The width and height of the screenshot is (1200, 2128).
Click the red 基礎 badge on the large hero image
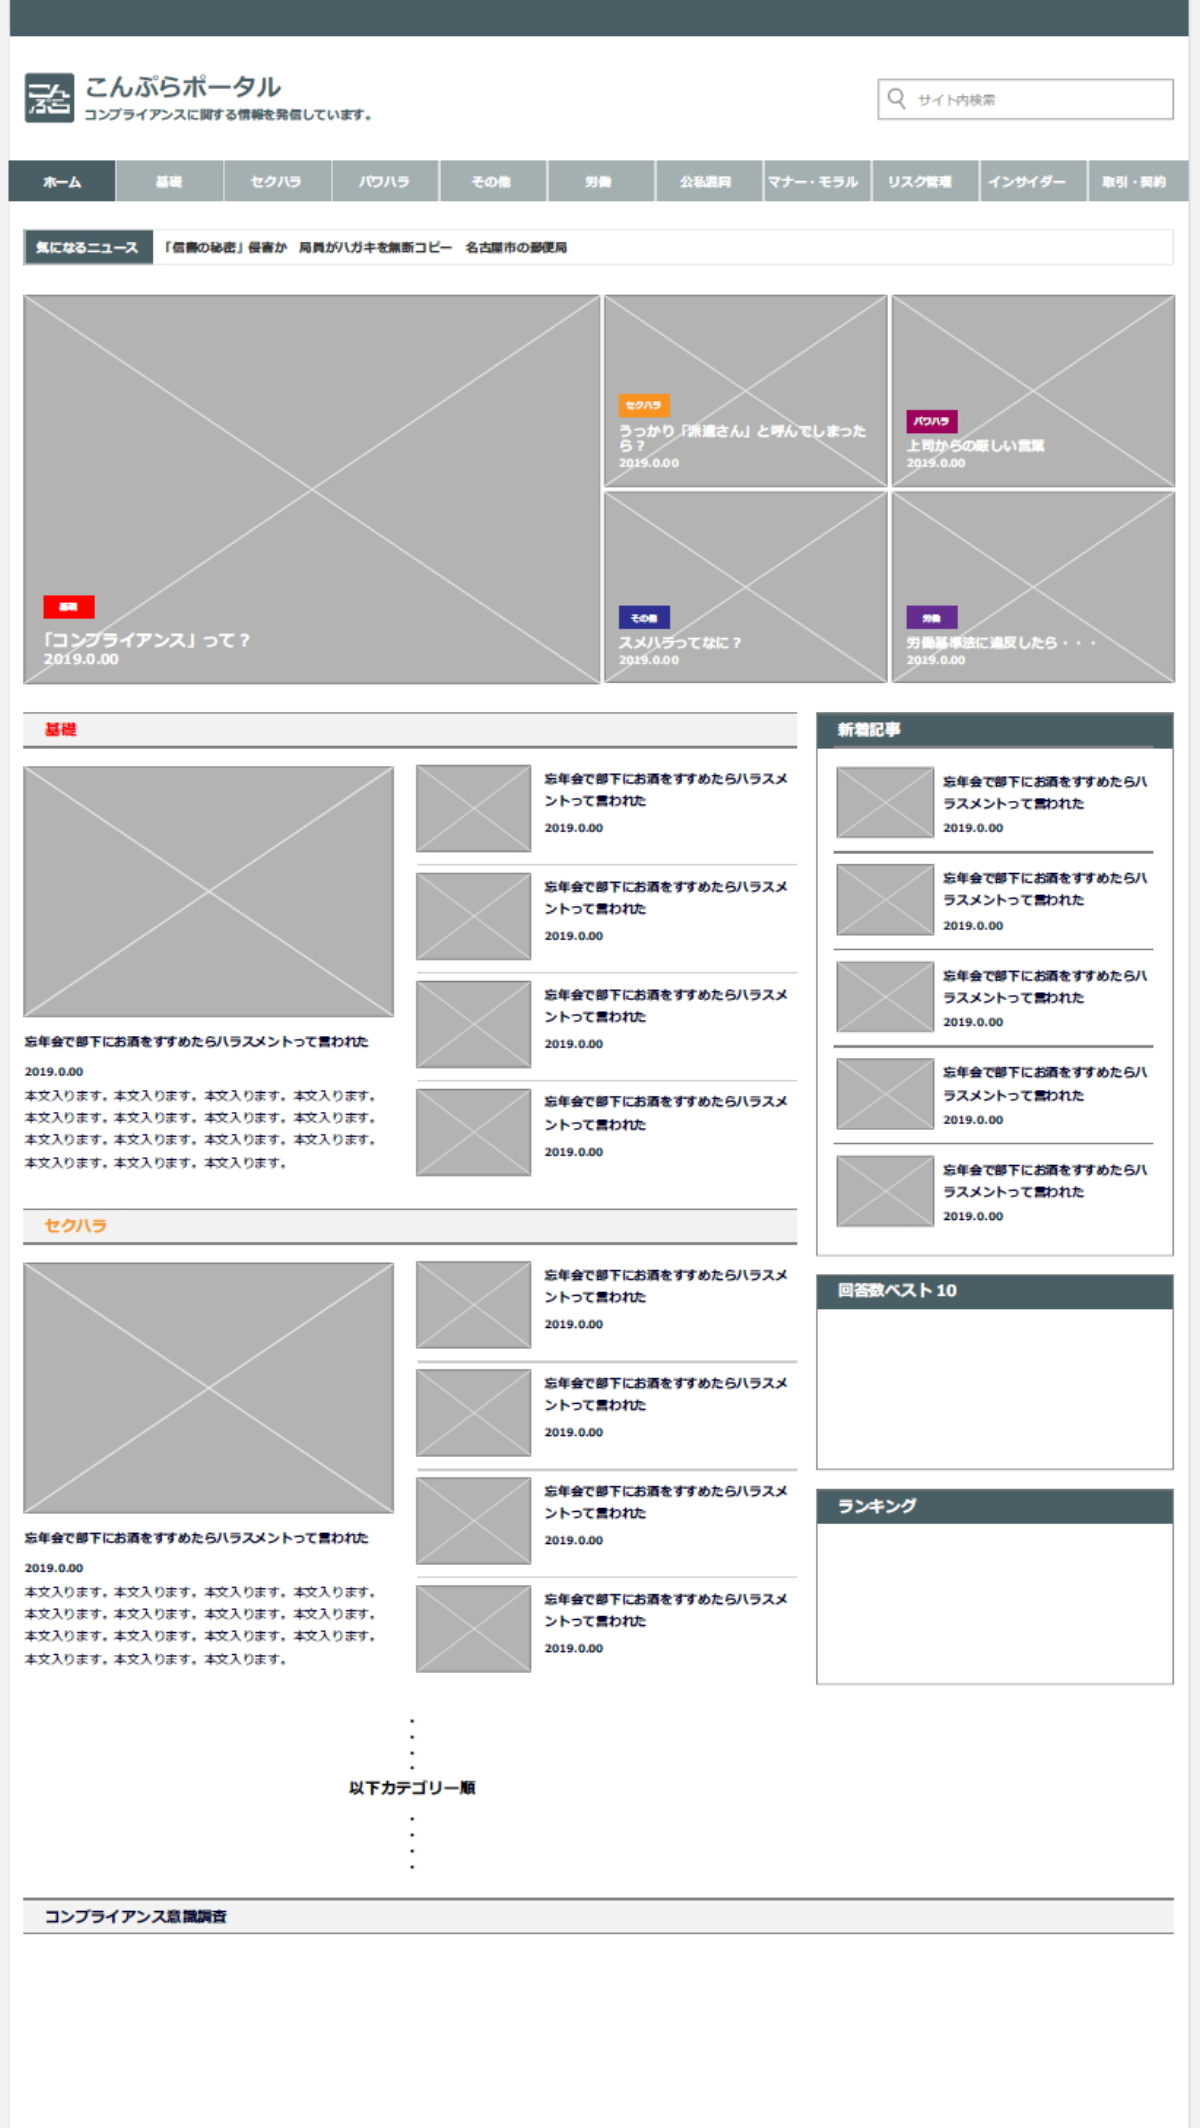pyautogui.click(x=68, y=606)
